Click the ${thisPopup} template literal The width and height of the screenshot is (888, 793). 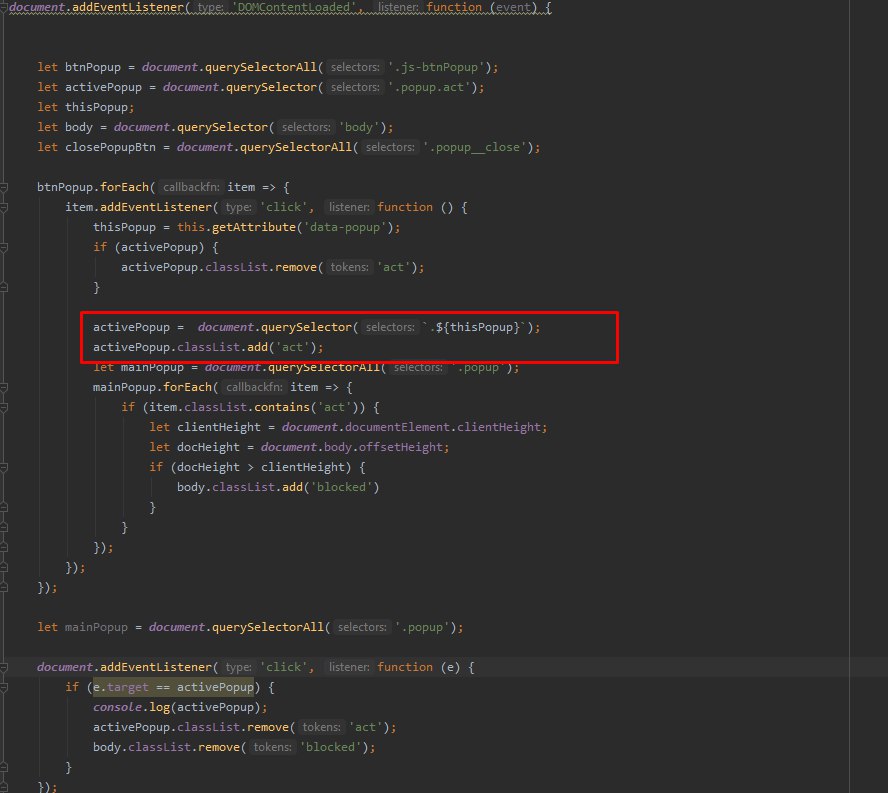pyautogui.click(x=477, y=327)
